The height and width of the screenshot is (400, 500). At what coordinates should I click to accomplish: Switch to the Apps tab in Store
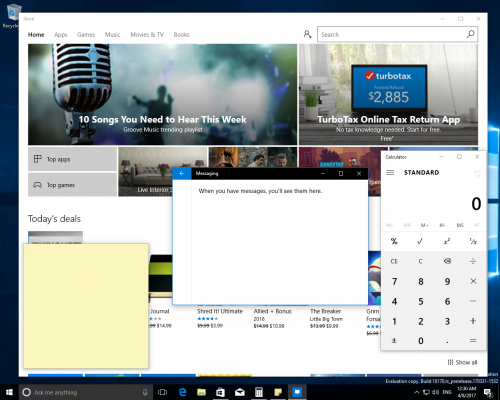coord(61,35)
